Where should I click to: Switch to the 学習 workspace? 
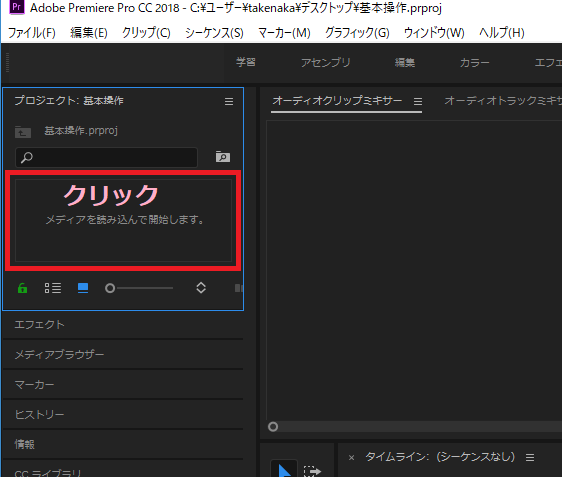[x=246, y=62]
